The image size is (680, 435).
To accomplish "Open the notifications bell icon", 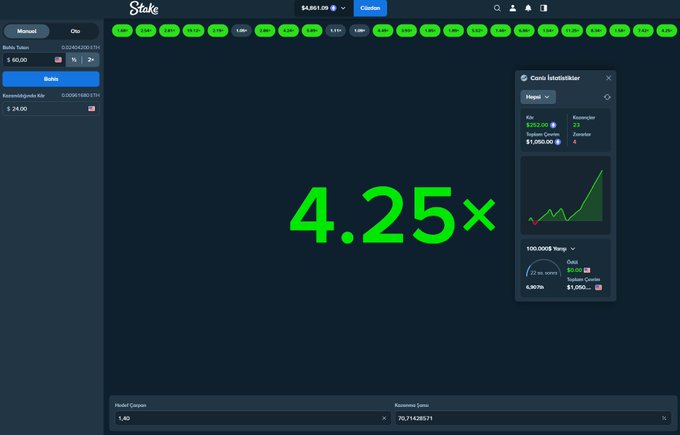I will [x=528, y=8].
